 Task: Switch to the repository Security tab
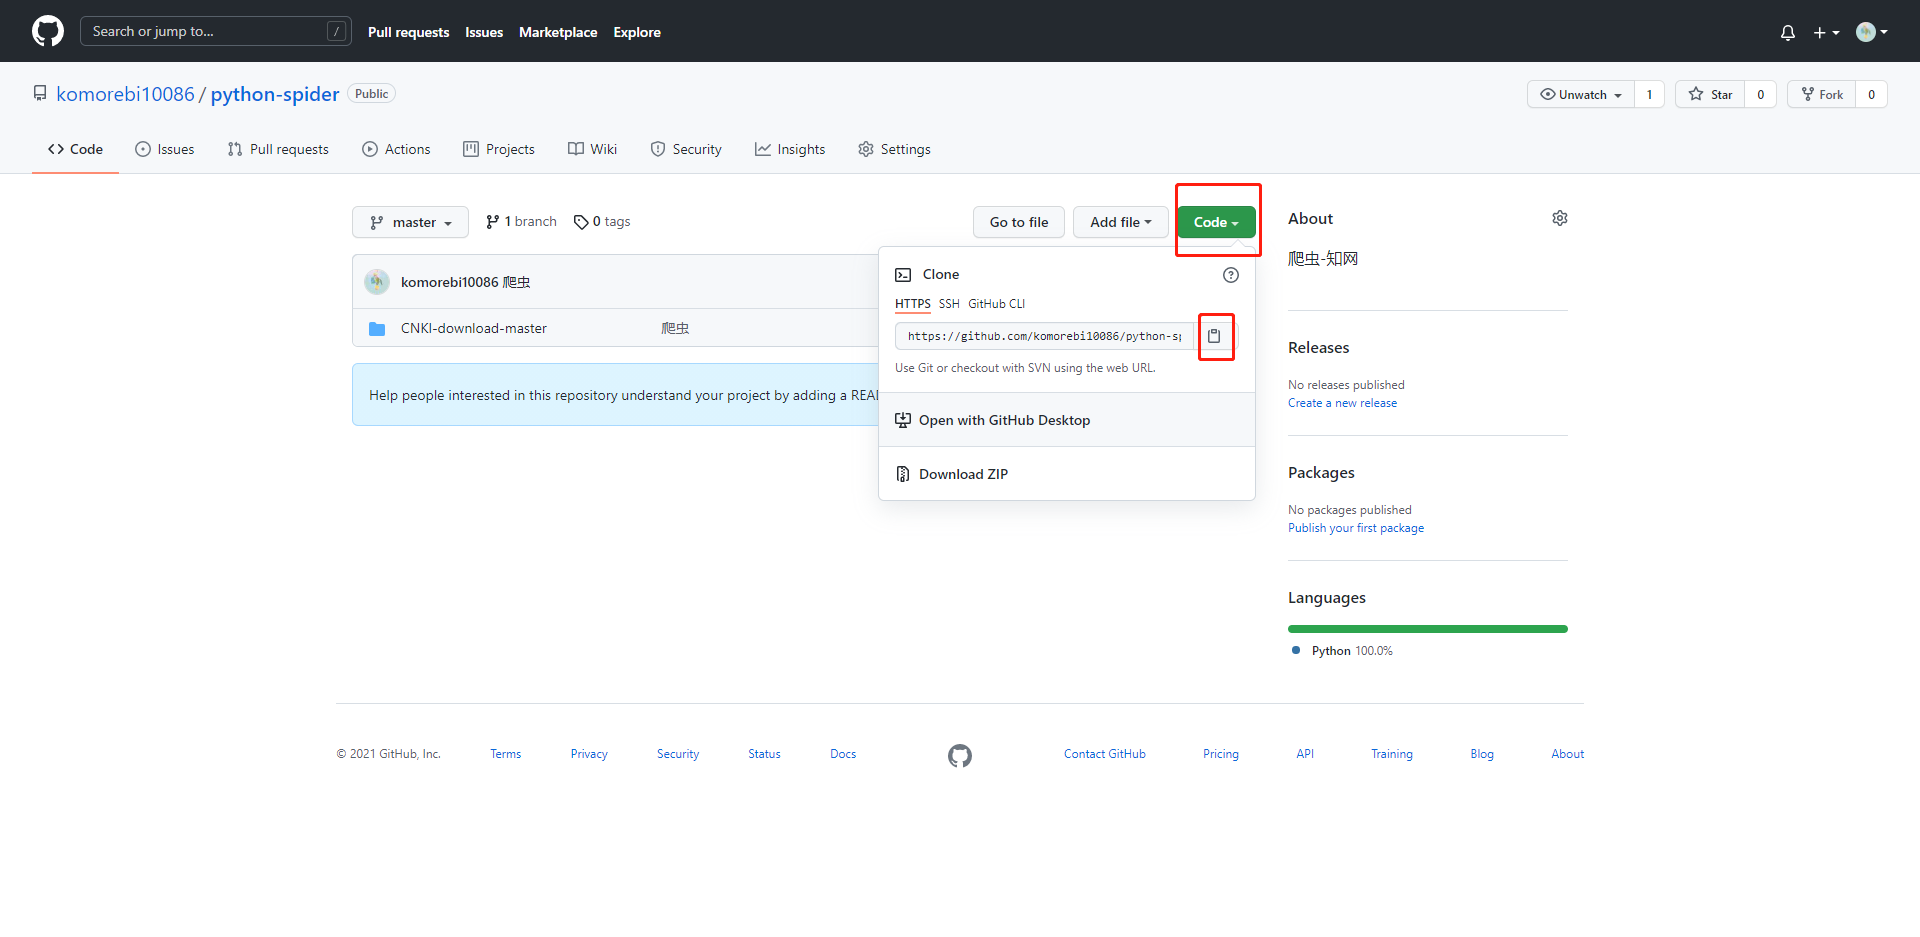point(686,149)
